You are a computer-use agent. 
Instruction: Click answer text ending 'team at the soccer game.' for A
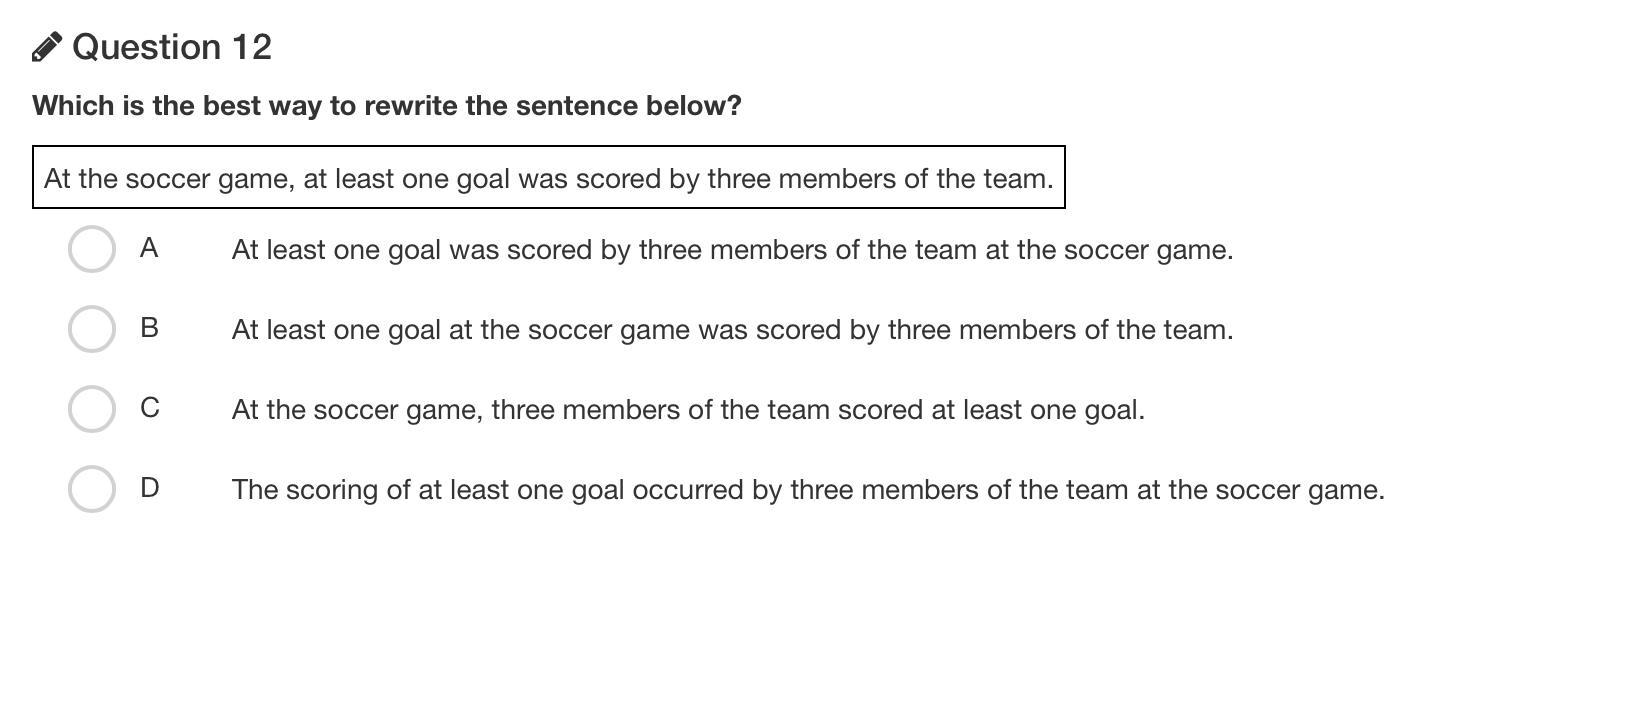tap(732, 250)
